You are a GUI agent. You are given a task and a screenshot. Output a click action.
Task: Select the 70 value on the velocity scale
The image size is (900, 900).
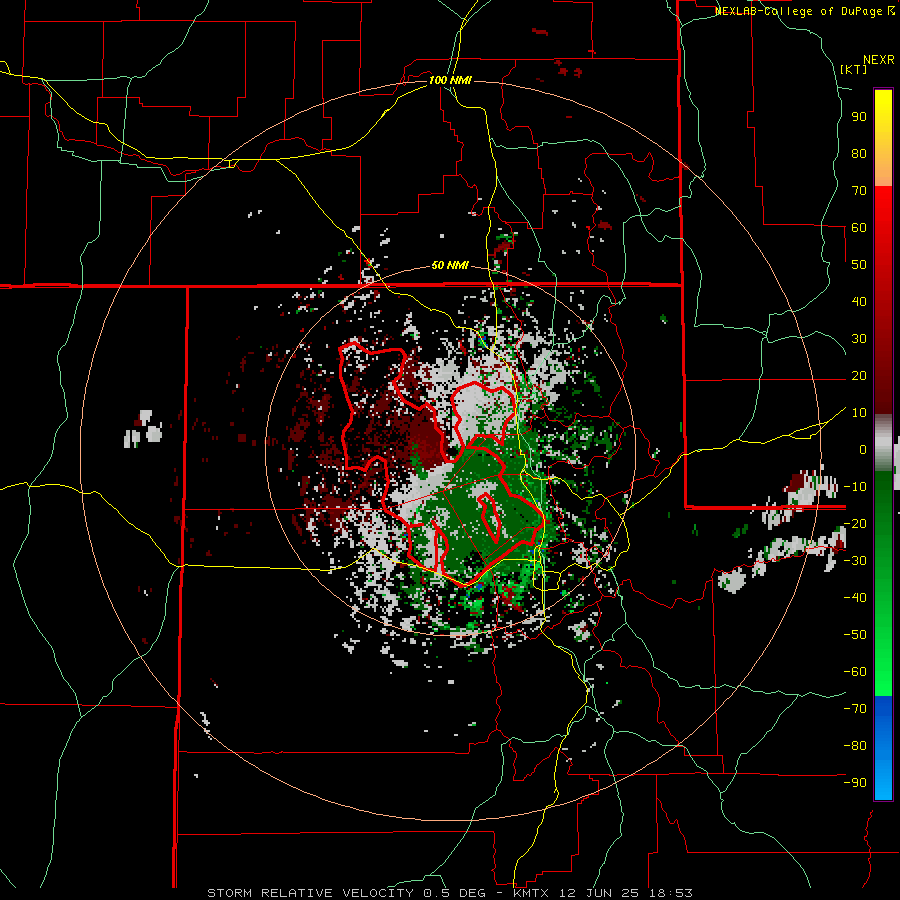pos(859,191)
